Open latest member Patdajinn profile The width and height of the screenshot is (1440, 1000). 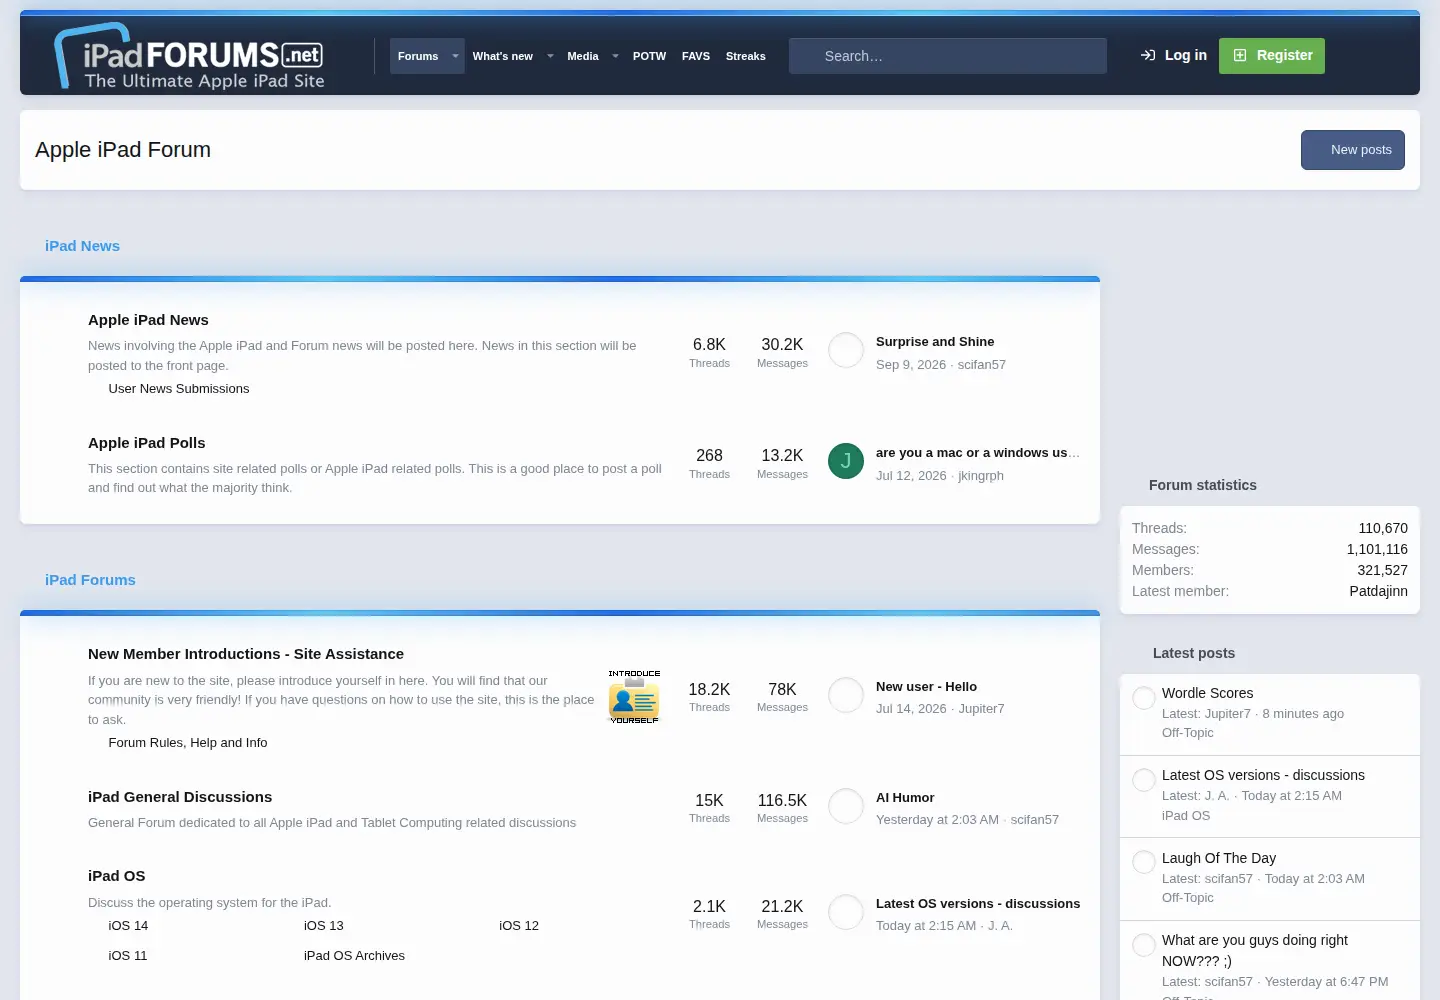tap(1378, 591)
